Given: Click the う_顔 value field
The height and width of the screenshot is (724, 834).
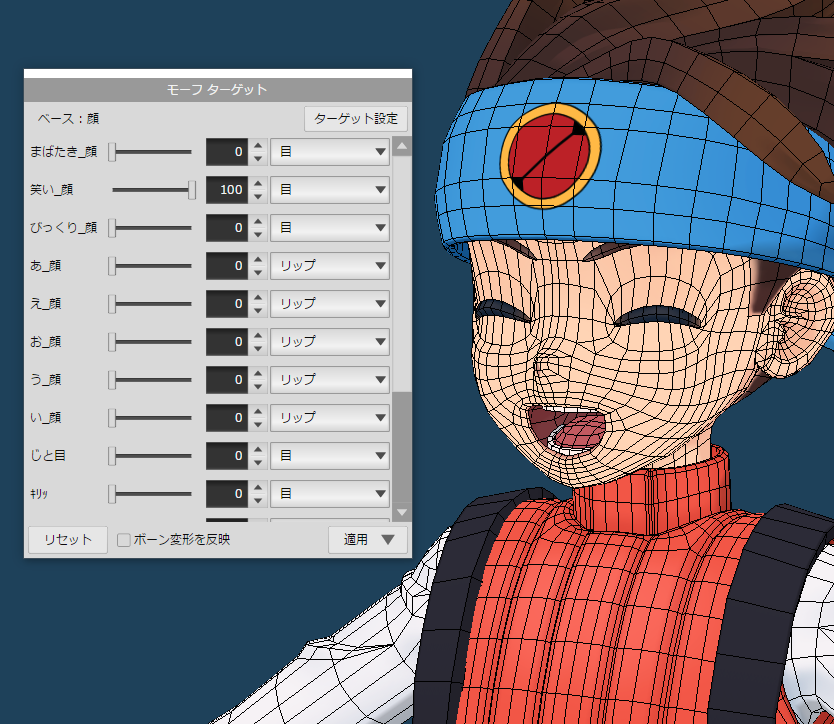Looking at the screenshot, I should (227, 380).
